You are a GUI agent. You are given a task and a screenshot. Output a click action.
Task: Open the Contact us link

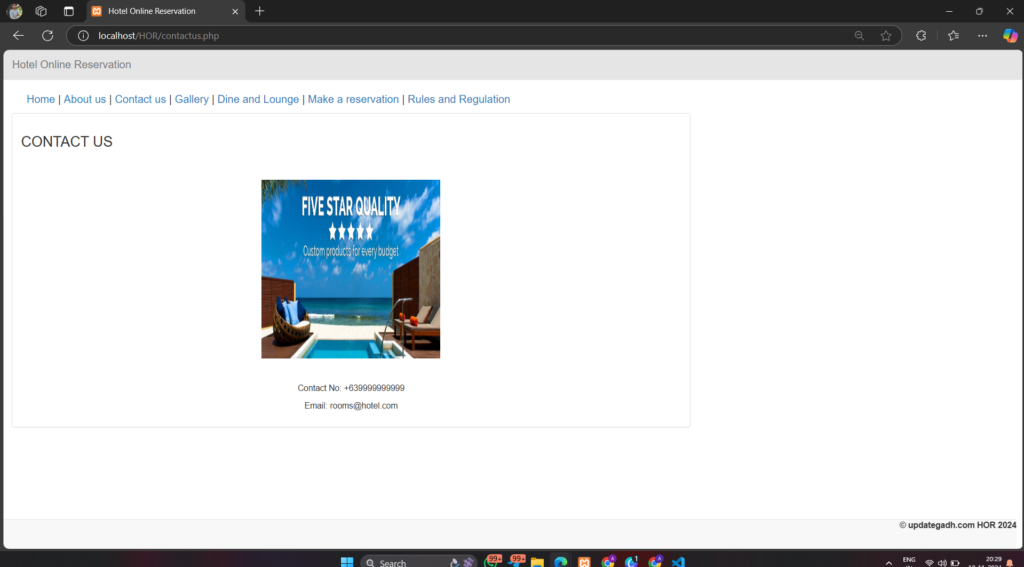point(140,99)
